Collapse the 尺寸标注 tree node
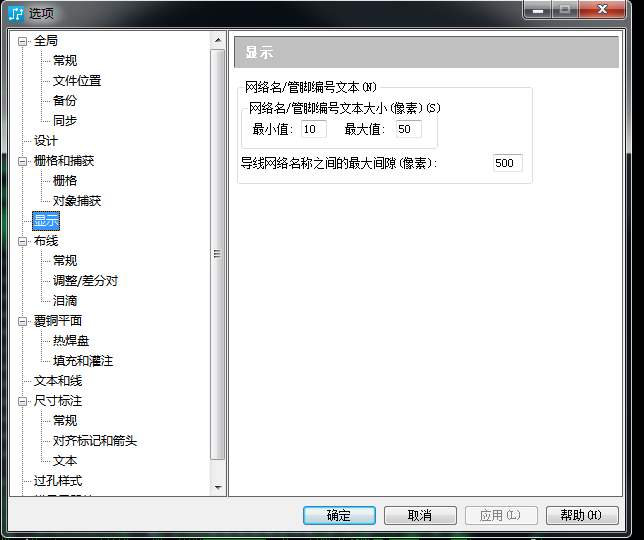The width and height of the screenshot is (644, 540). click(x=23, y=402)
